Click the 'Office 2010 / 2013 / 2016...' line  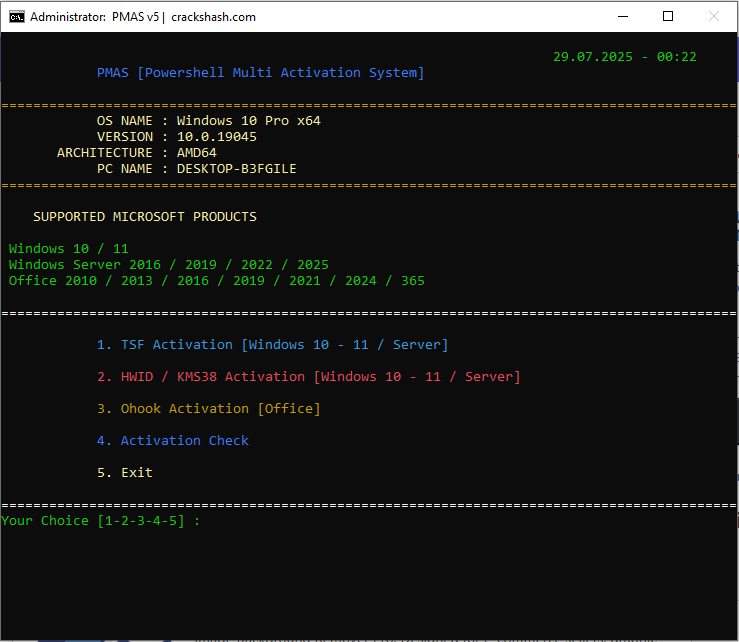point(216,281)
